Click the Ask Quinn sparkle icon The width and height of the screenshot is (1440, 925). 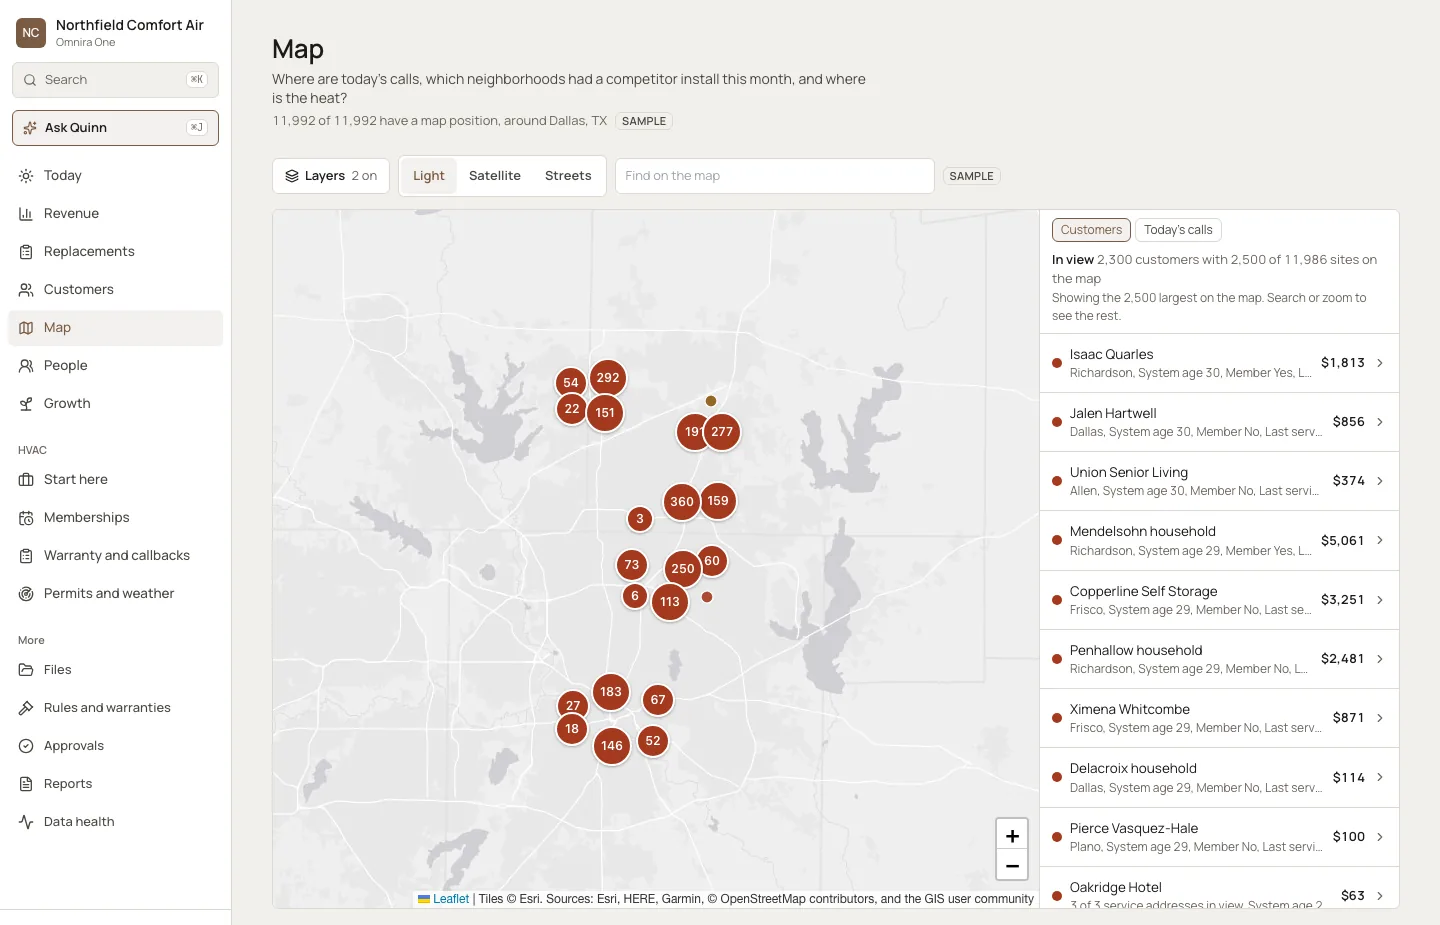pyautogui.click(x=30, y=128)
